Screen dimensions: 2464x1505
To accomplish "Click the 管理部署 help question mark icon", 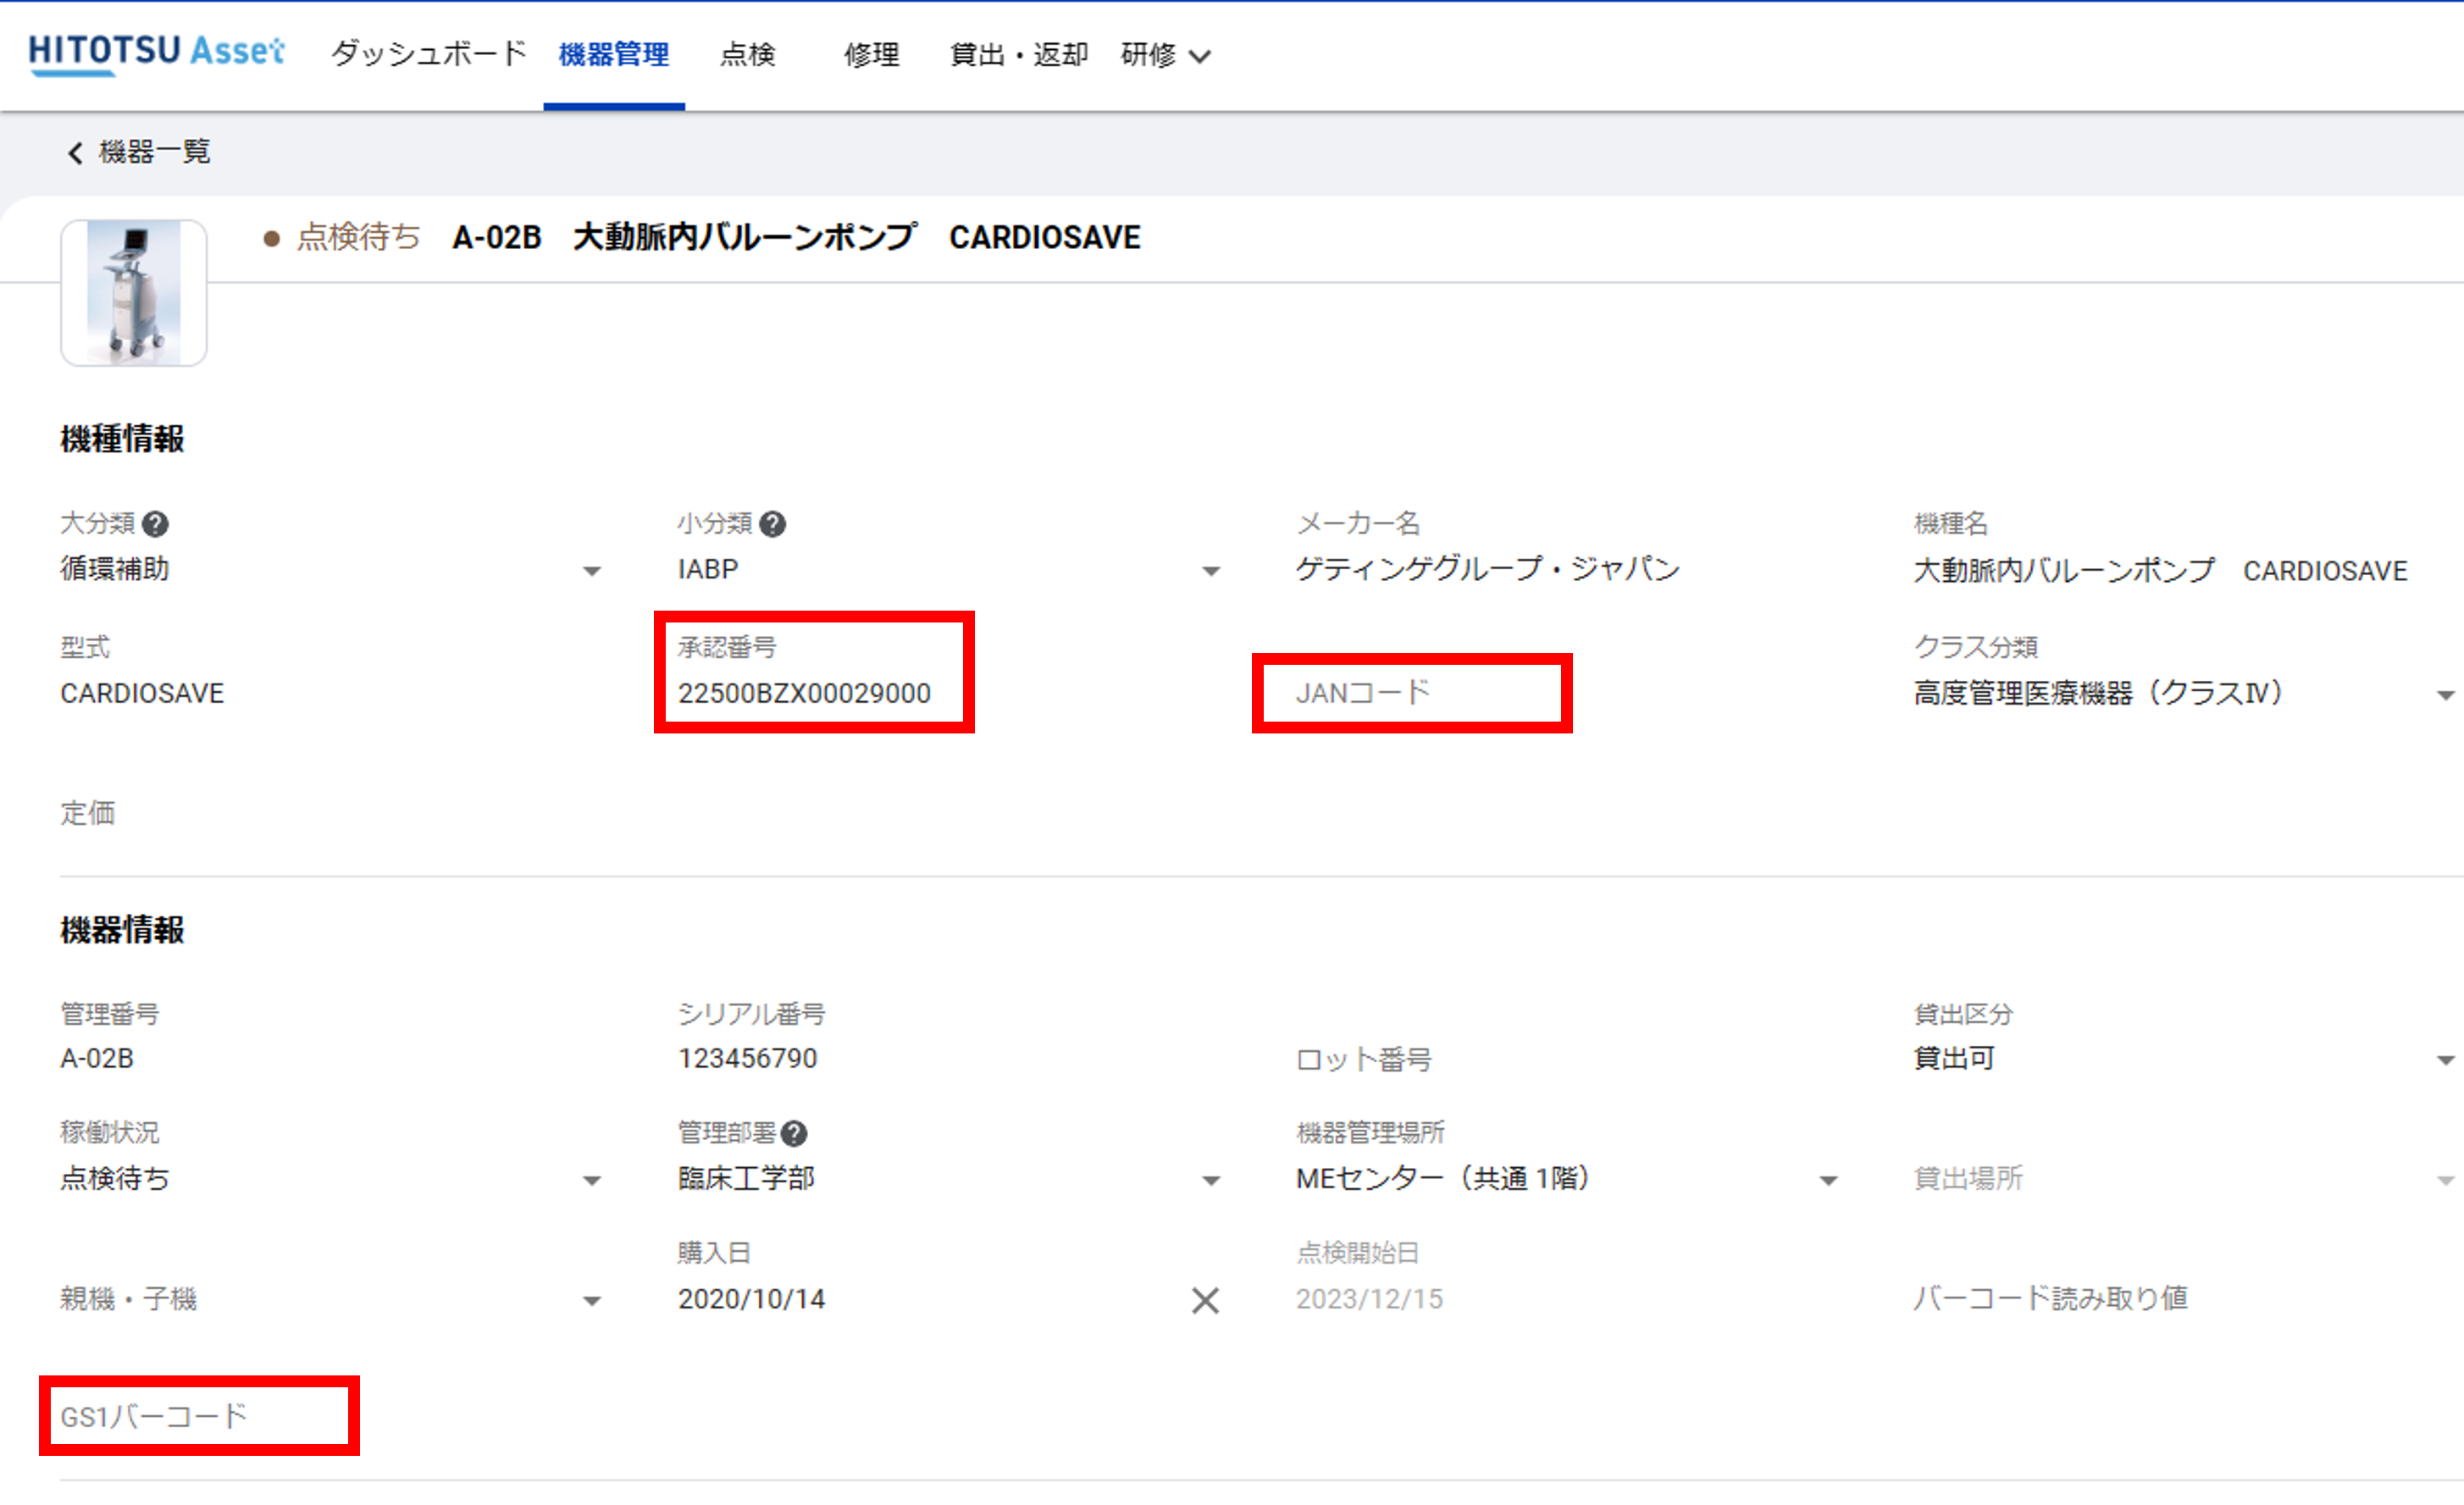I will [x=794, y=1134].
